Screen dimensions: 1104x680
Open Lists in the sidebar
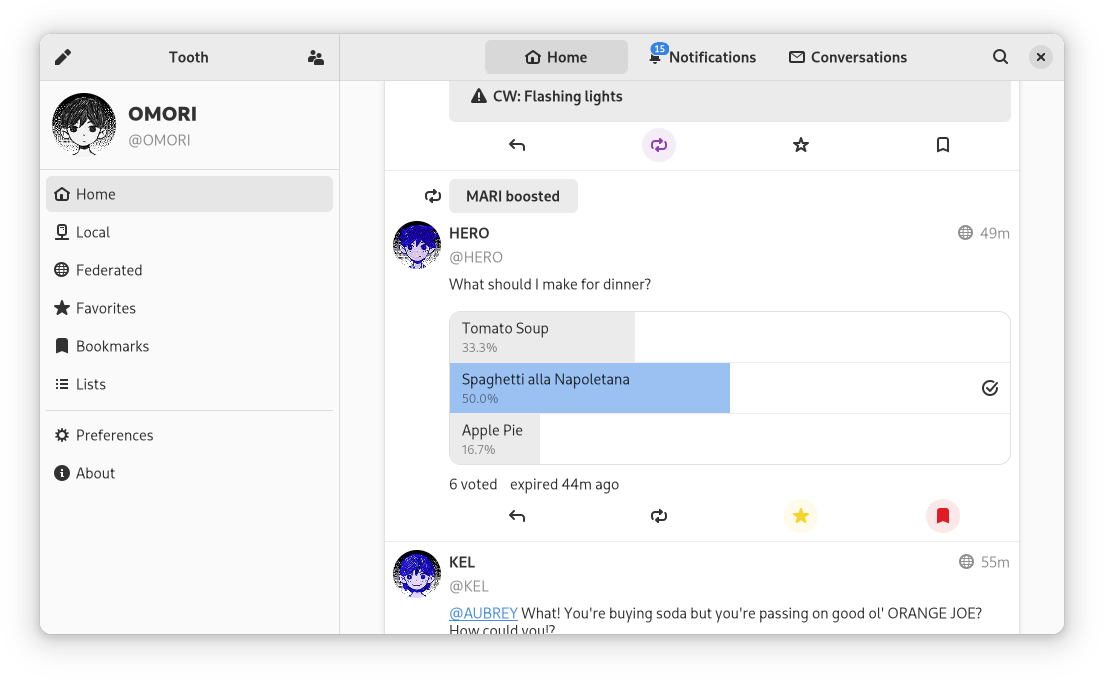(x=189, y=384)
